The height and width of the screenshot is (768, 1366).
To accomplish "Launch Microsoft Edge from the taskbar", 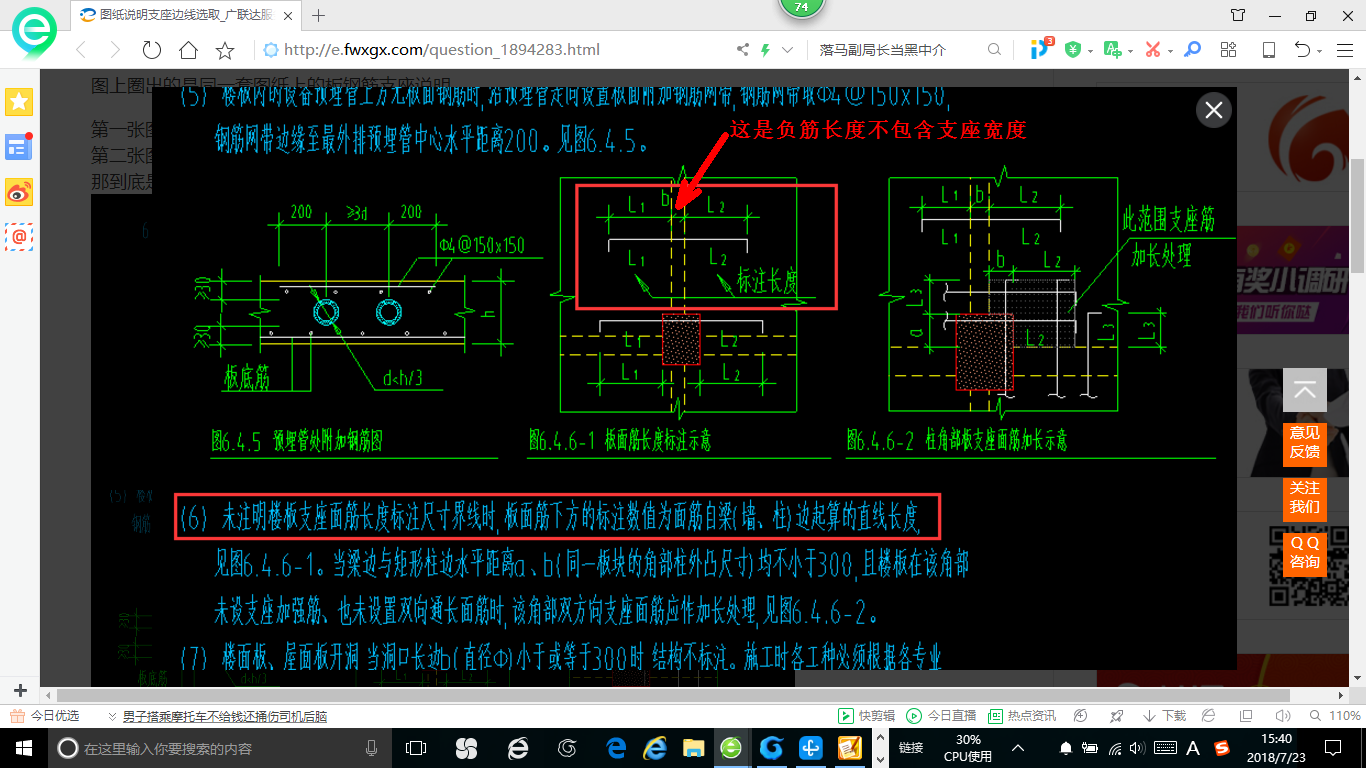I will [x=616, y=748].
